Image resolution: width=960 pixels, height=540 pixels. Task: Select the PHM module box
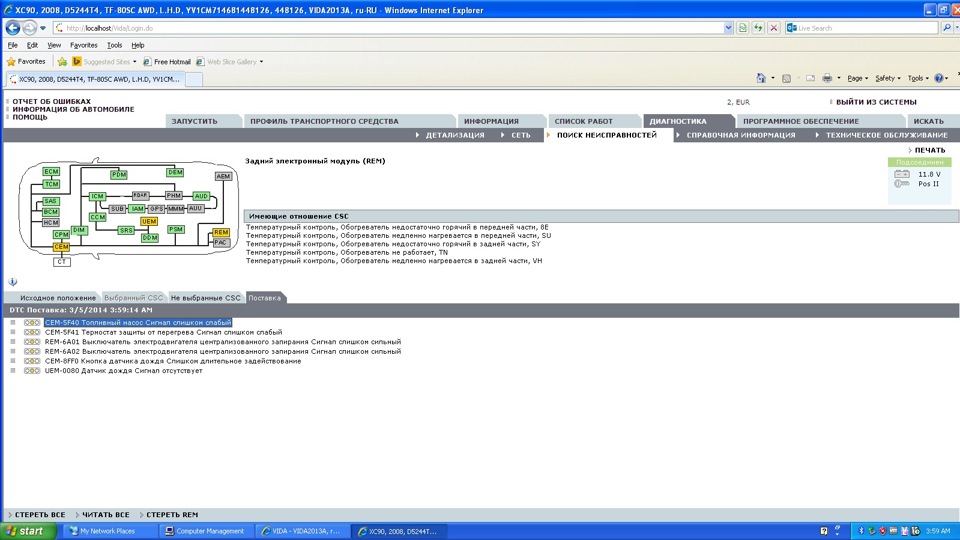point(174,195)
